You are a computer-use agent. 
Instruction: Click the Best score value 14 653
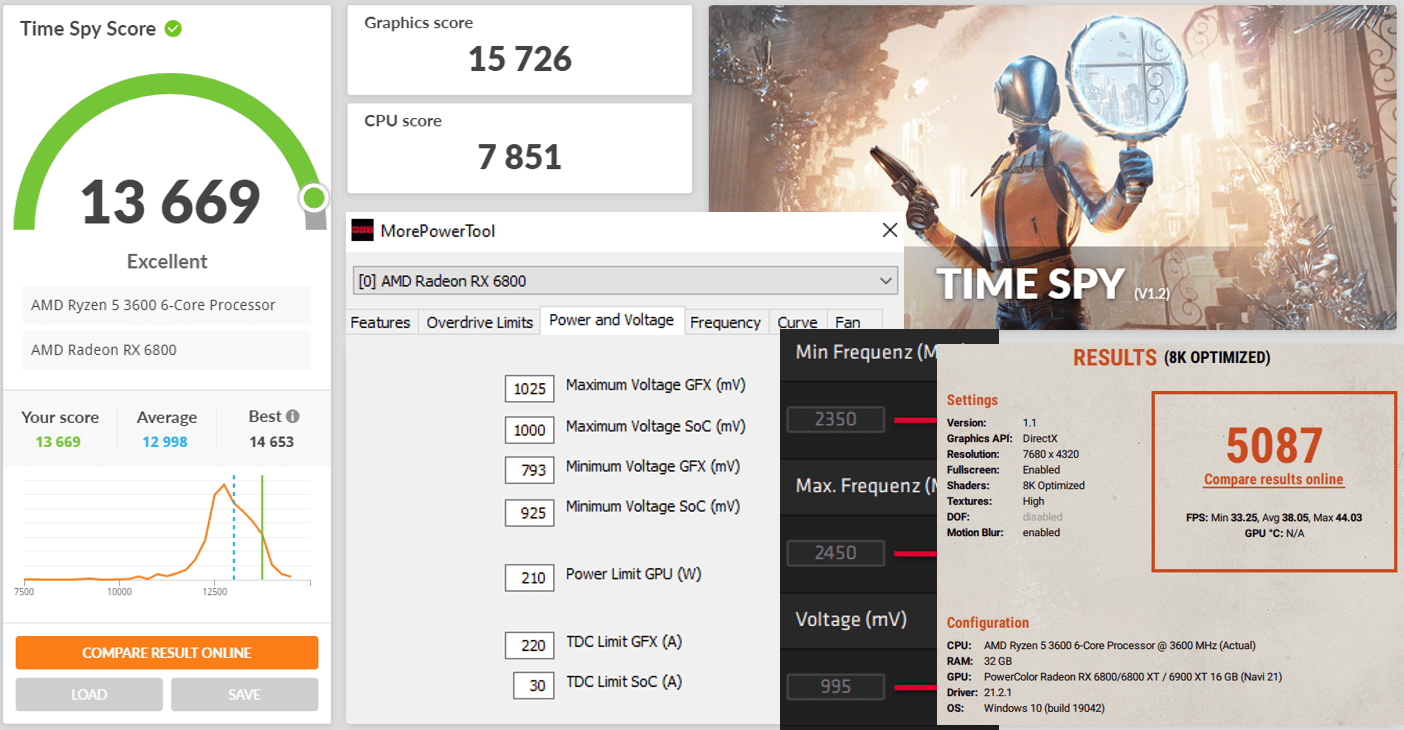[272, 442]
